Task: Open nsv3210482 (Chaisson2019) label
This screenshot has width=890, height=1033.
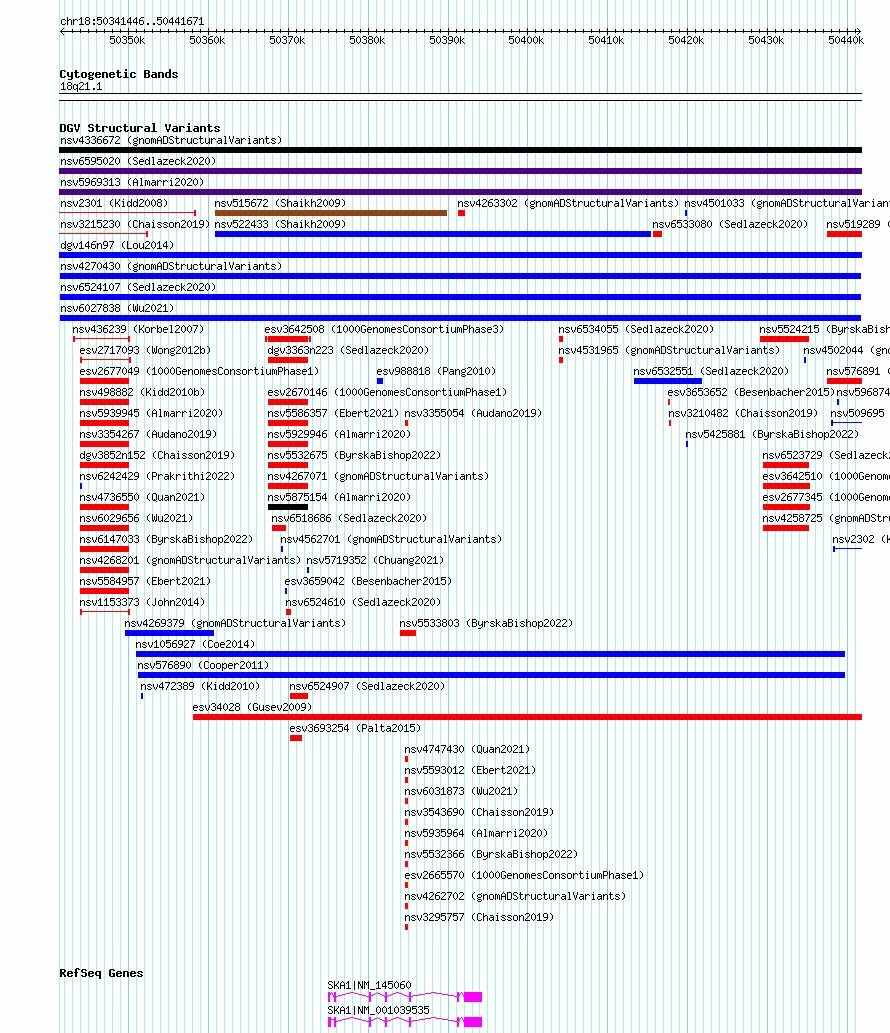Action: [743, 414]
